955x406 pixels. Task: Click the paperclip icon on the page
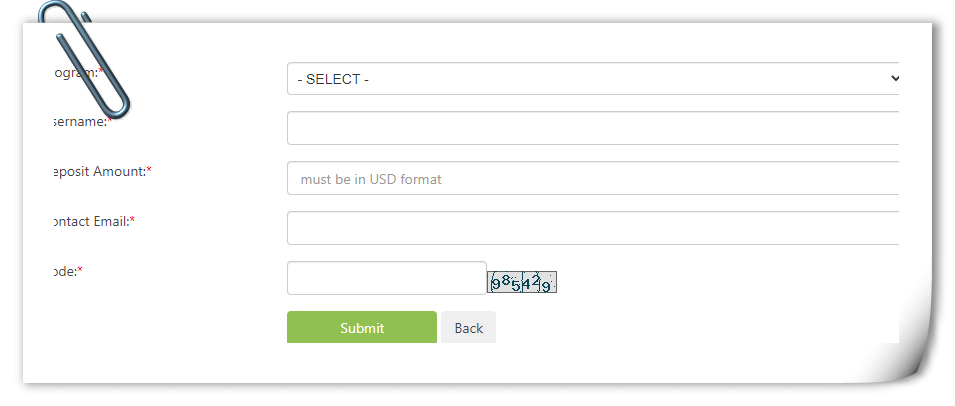83,59
